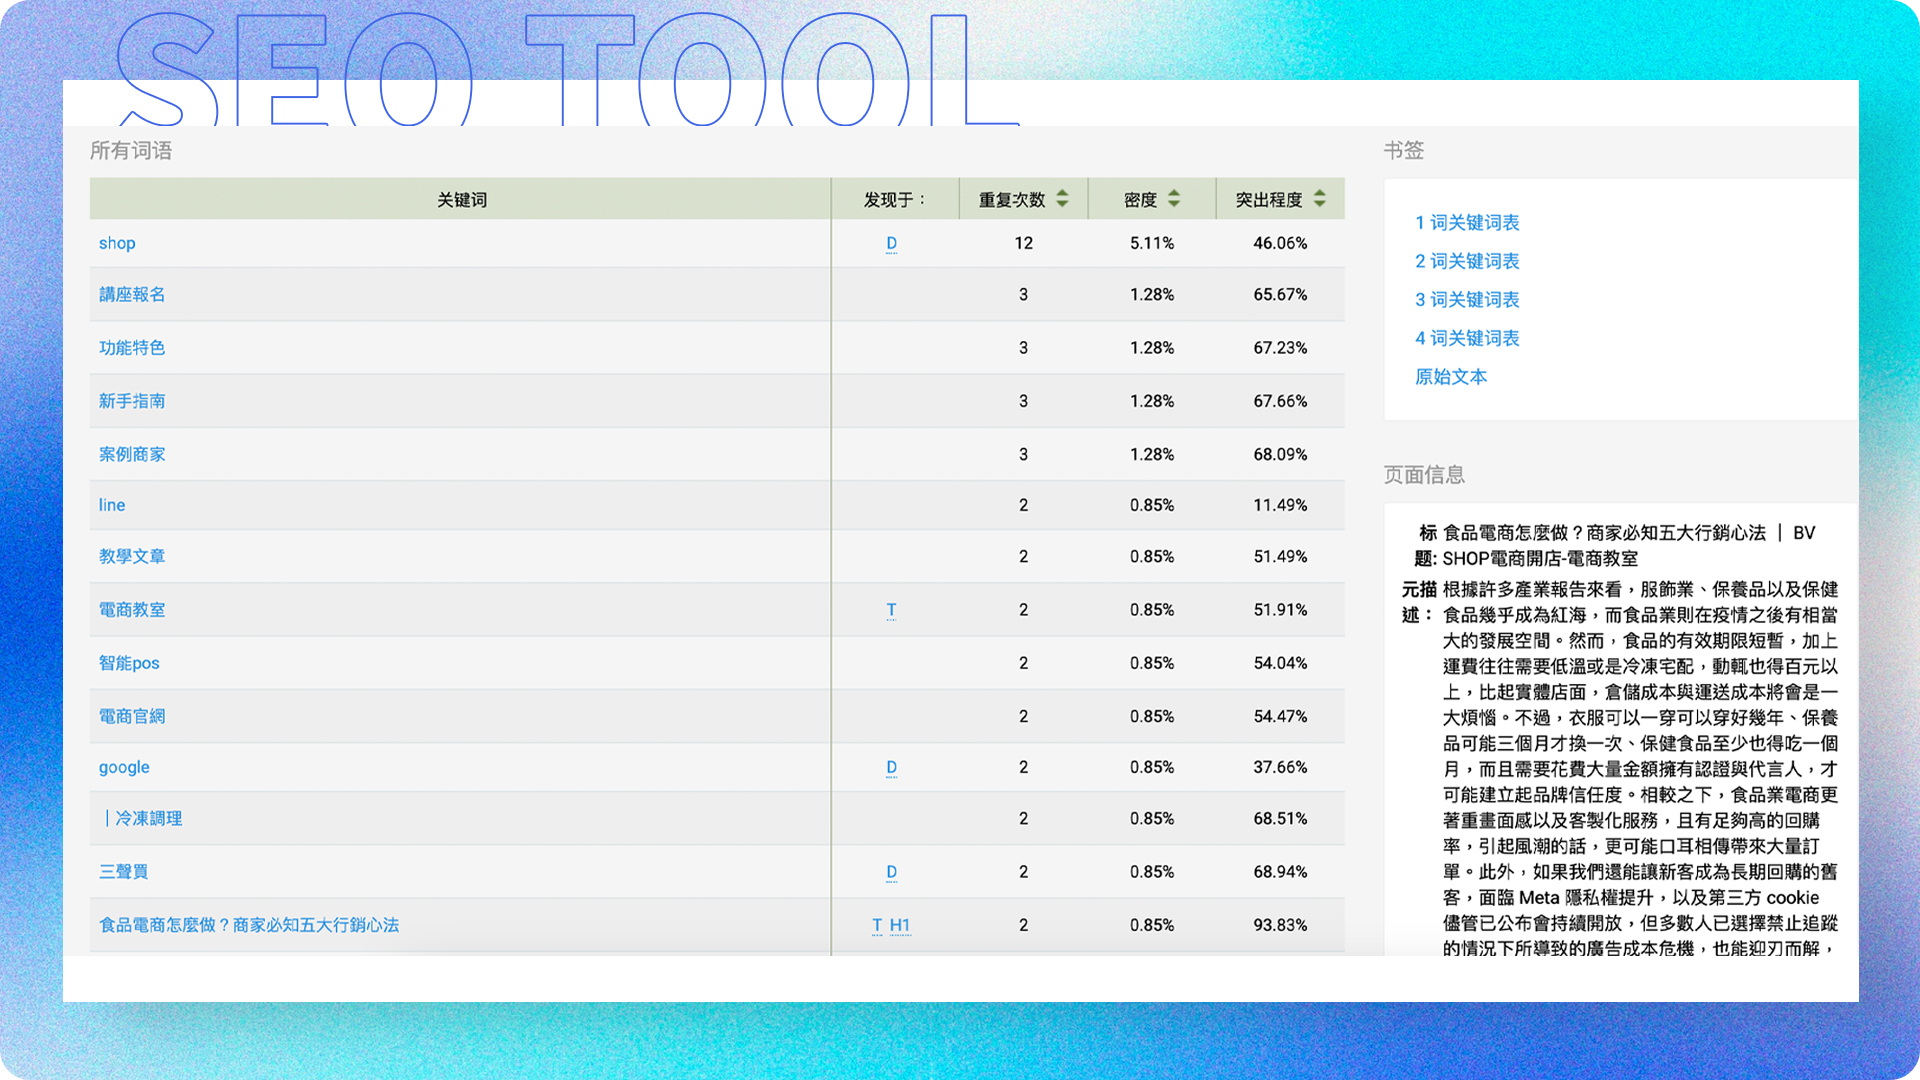Click the 37.66% prominence value
Viewport: 1920px width, 1080px height.
[x=1280, y=767]
